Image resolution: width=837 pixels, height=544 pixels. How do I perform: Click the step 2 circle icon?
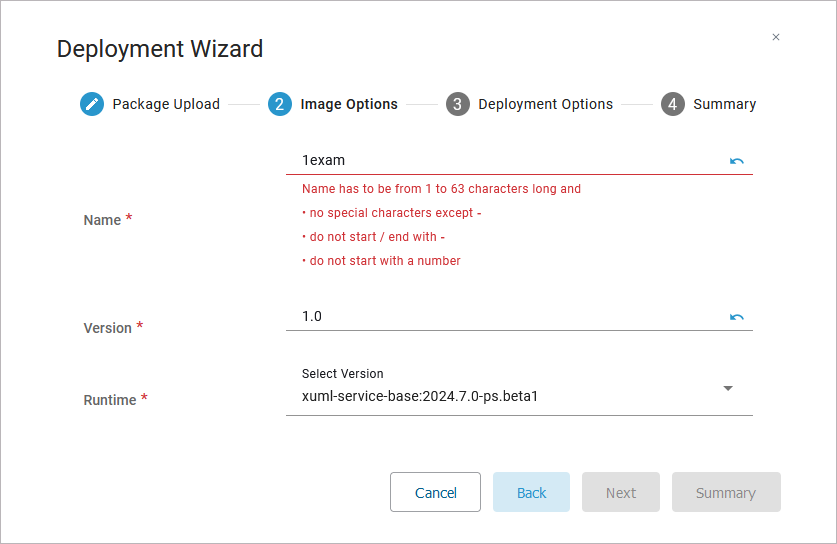click(280, 104)
